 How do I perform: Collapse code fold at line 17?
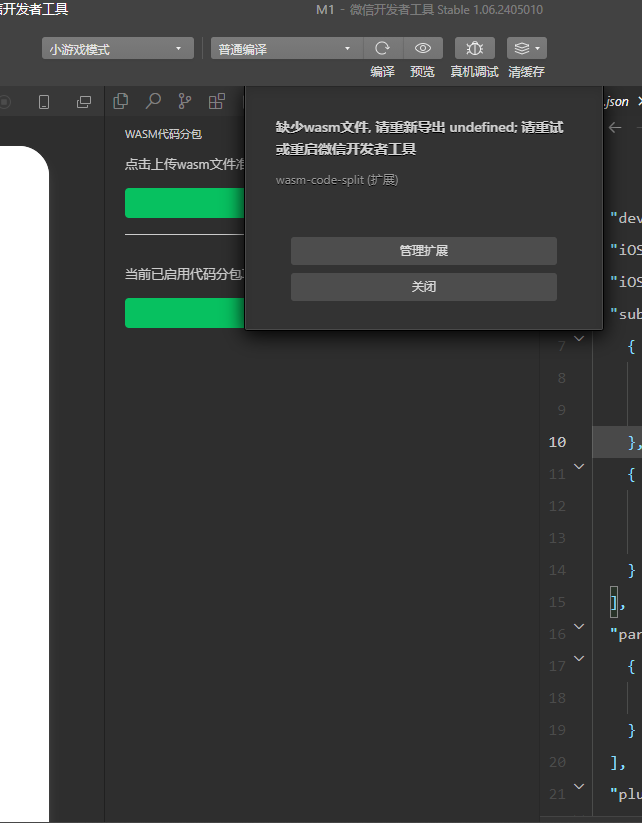[x=579, y=658]
